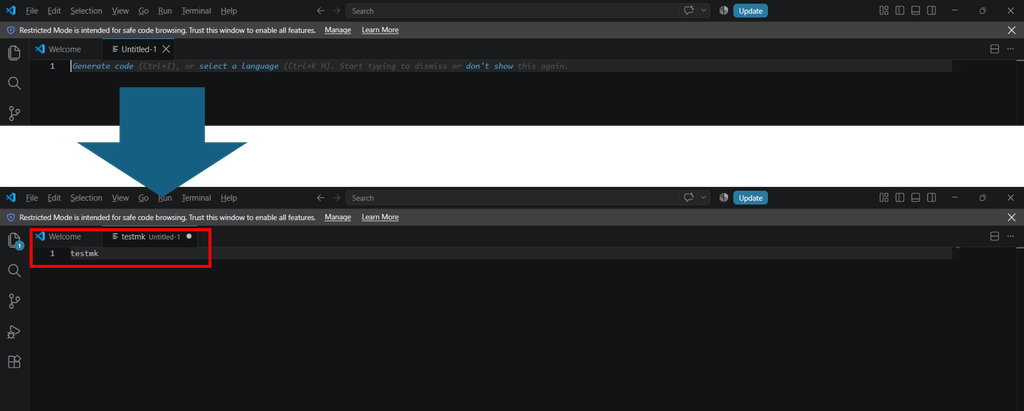Click the Update button in the lower window
1024x411 pixels.
[750, 198]
